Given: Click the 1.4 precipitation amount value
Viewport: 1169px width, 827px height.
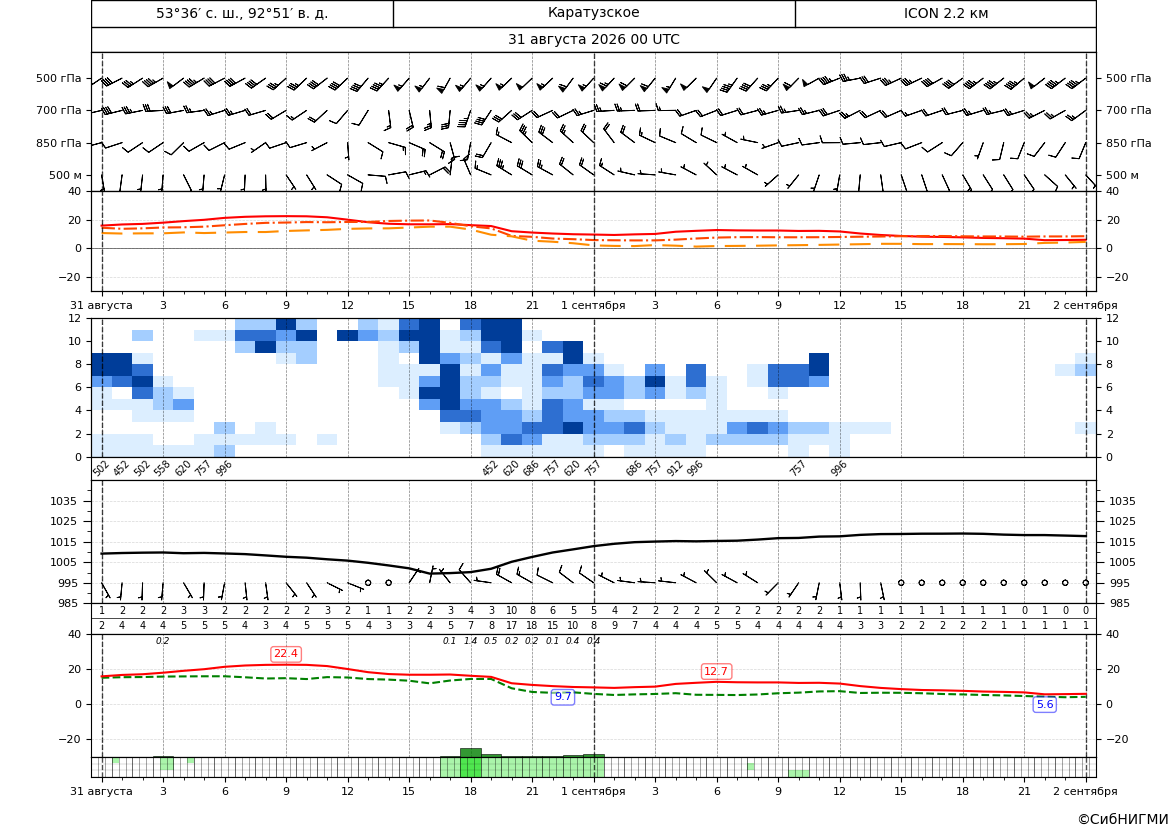Looking at the screenshot, I should coord(470,641).
